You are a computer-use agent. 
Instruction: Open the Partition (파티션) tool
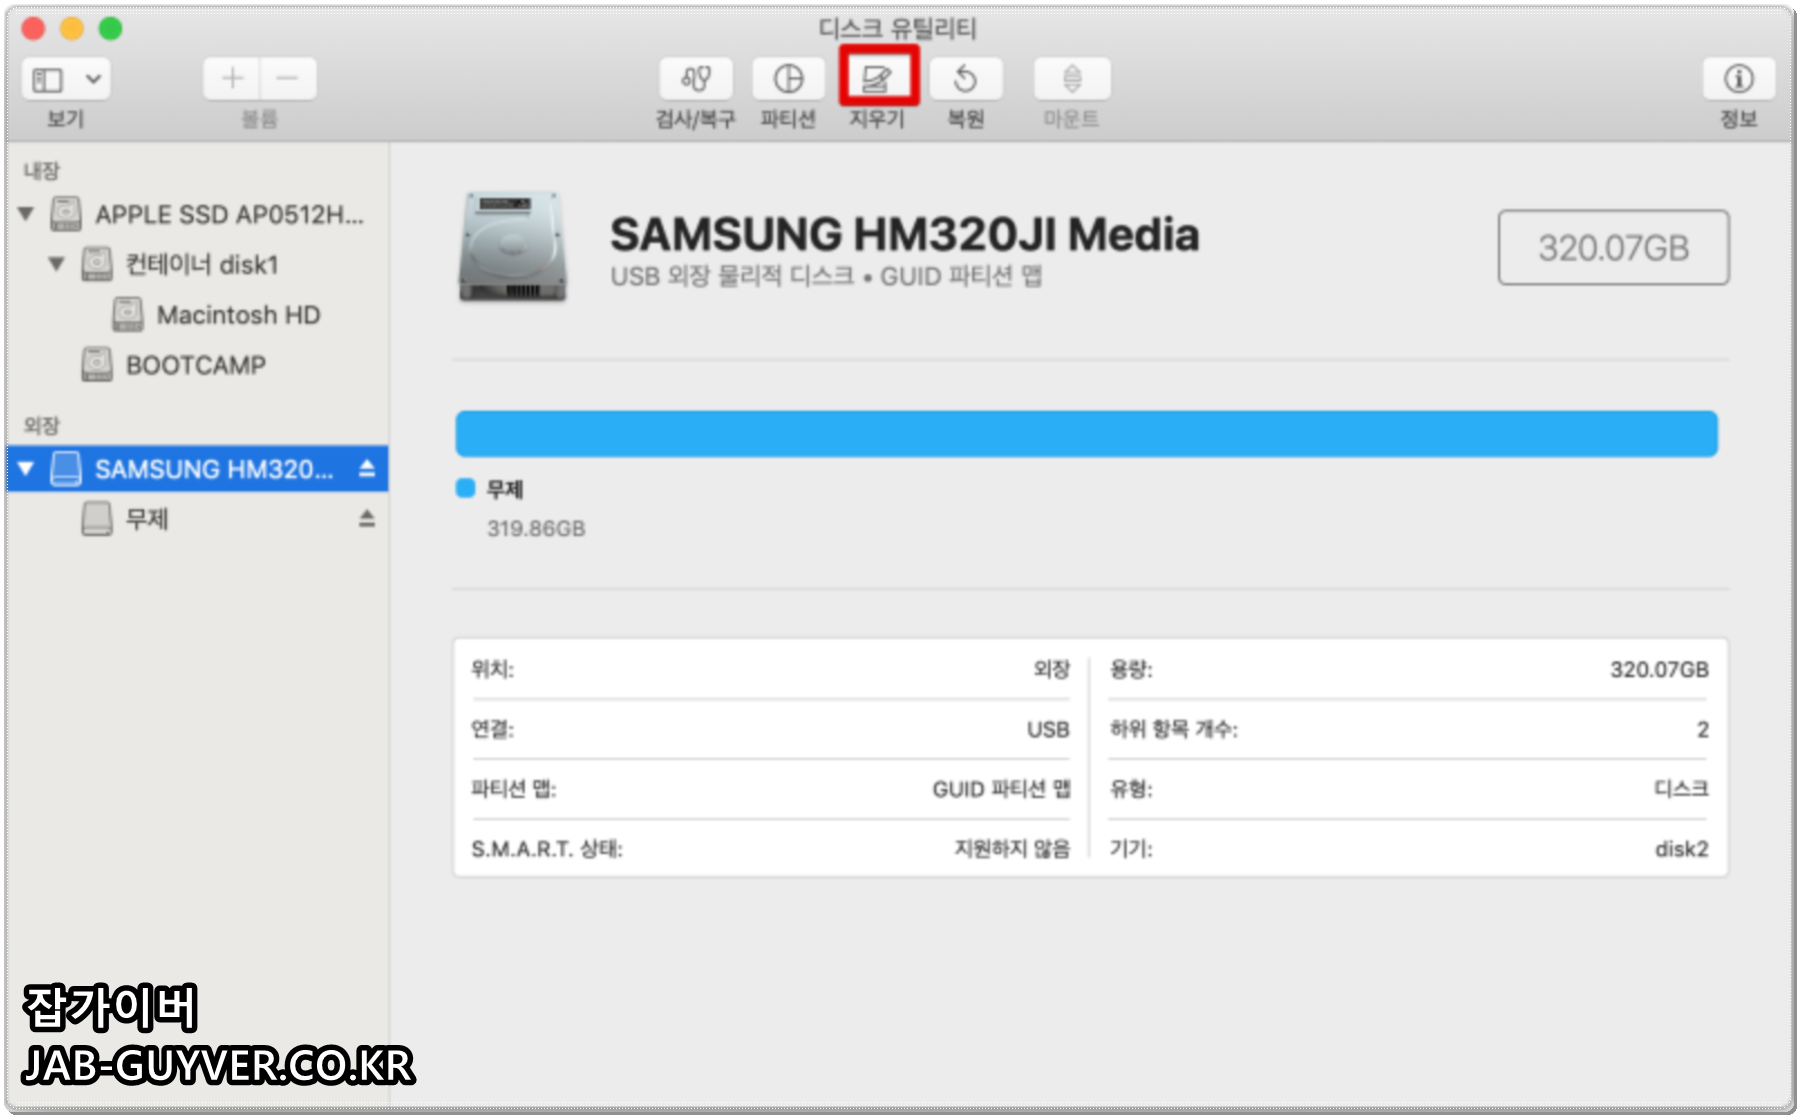788,79
